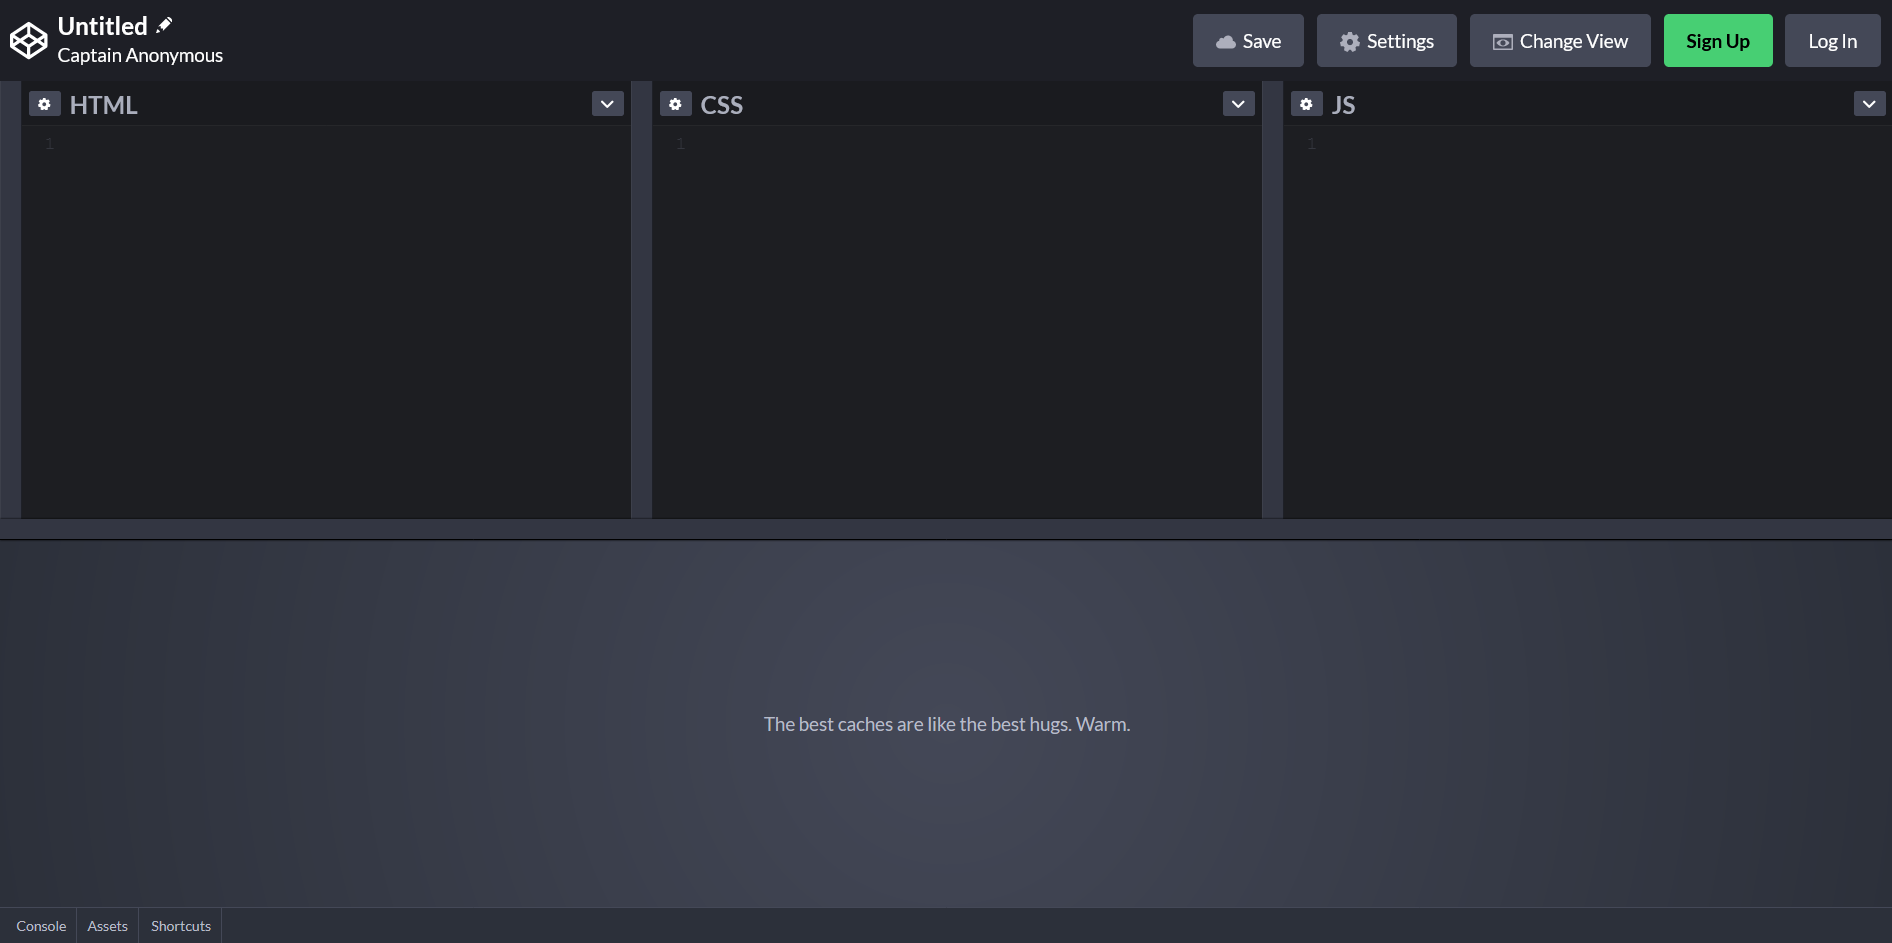
Task: Open pen Settings with gear button
Action: (x=1386, y=41)
